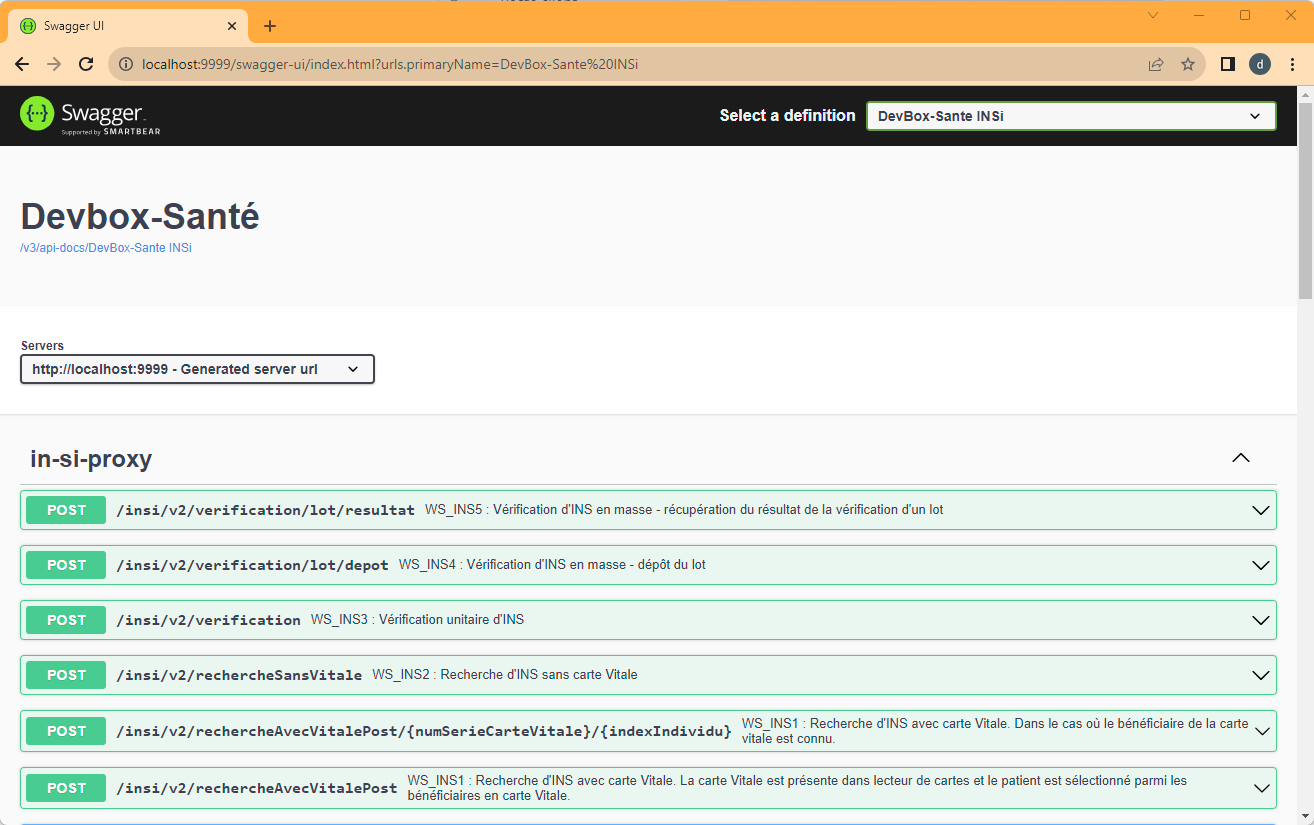Open the /insi/v2/rechercheSansVitale path
Viewport: 1314px width, 825px height.
(x=239, y=675)
